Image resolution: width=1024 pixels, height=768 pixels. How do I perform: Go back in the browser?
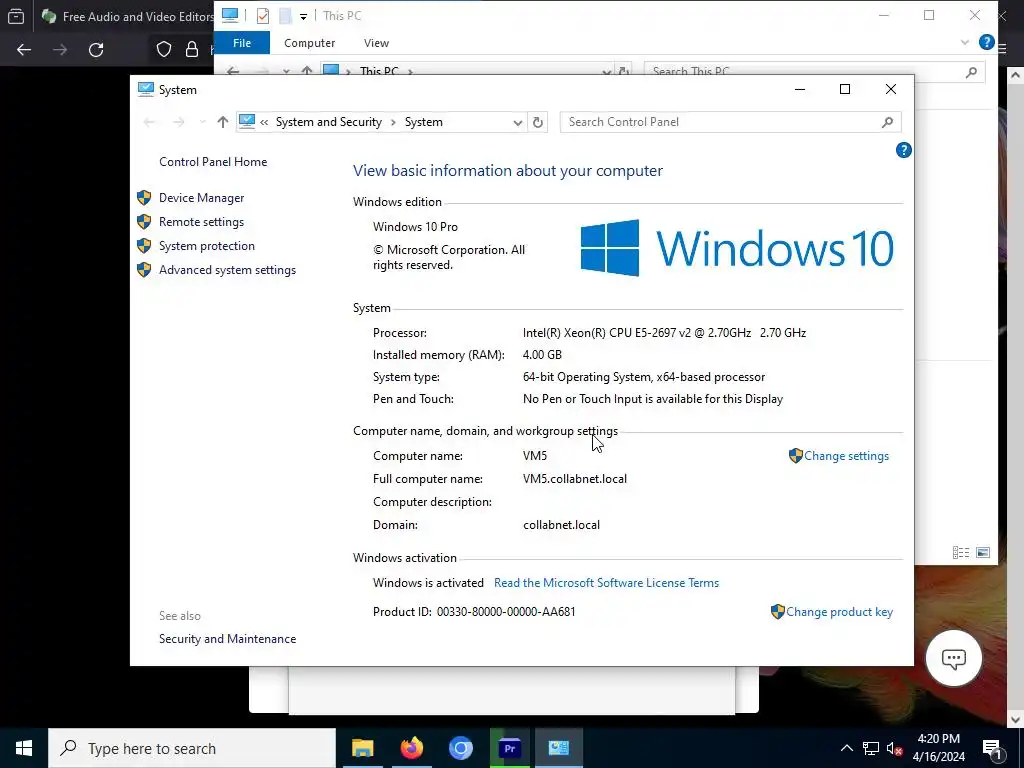pyautogui.click(x=24, y=50)
